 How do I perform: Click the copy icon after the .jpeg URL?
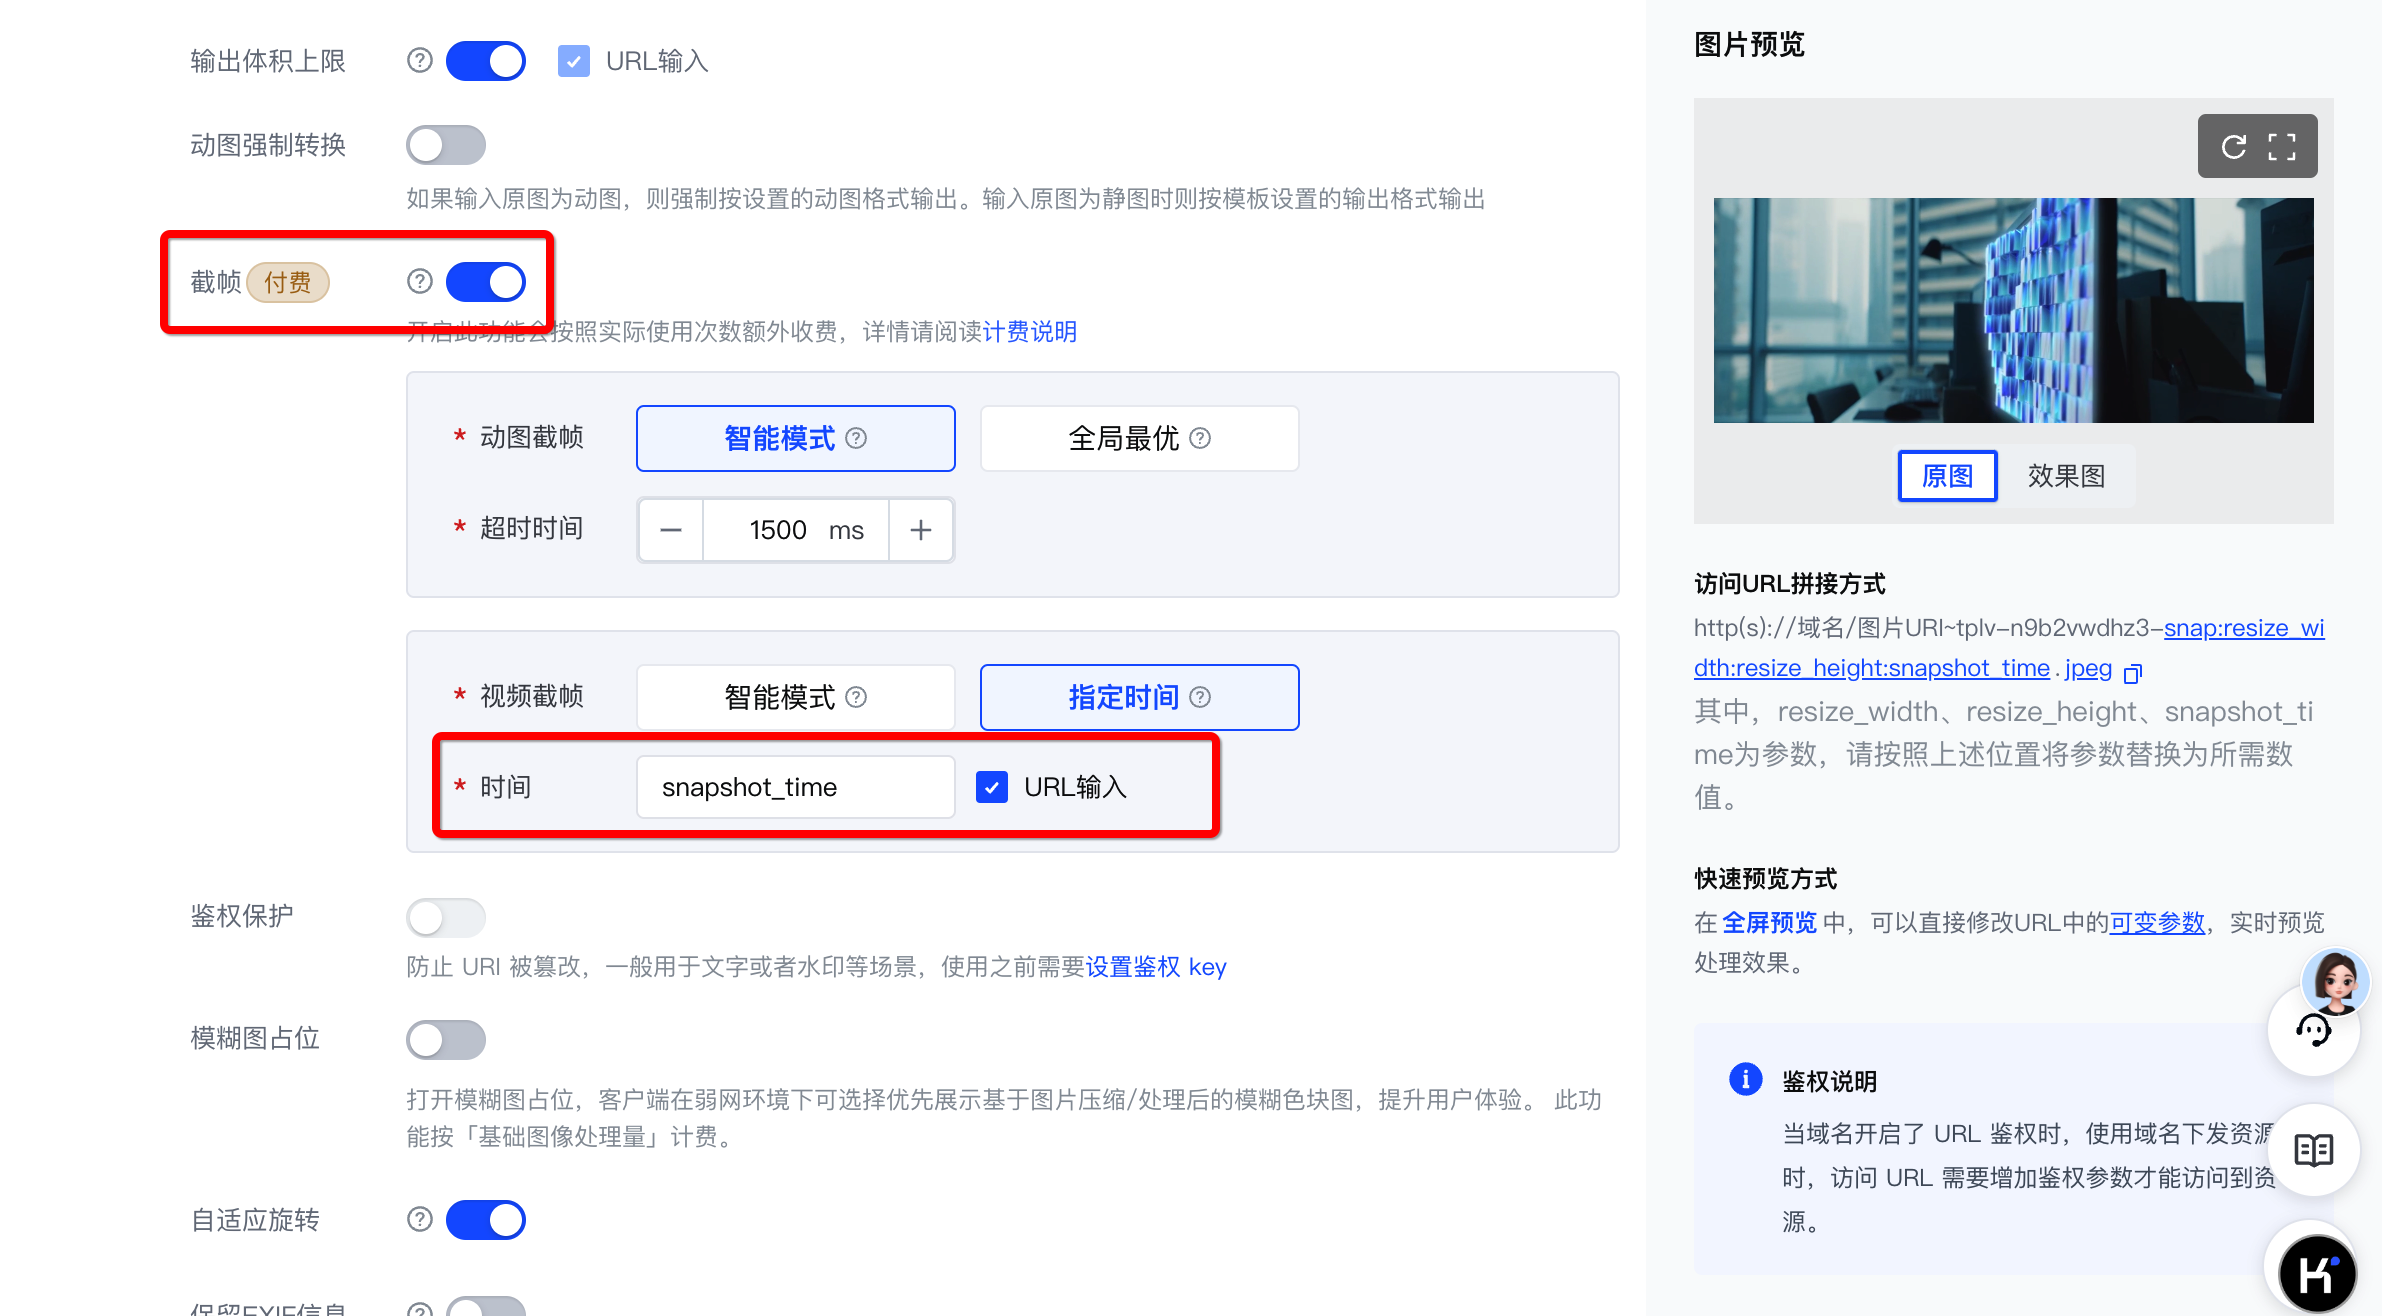(2132, 673)
